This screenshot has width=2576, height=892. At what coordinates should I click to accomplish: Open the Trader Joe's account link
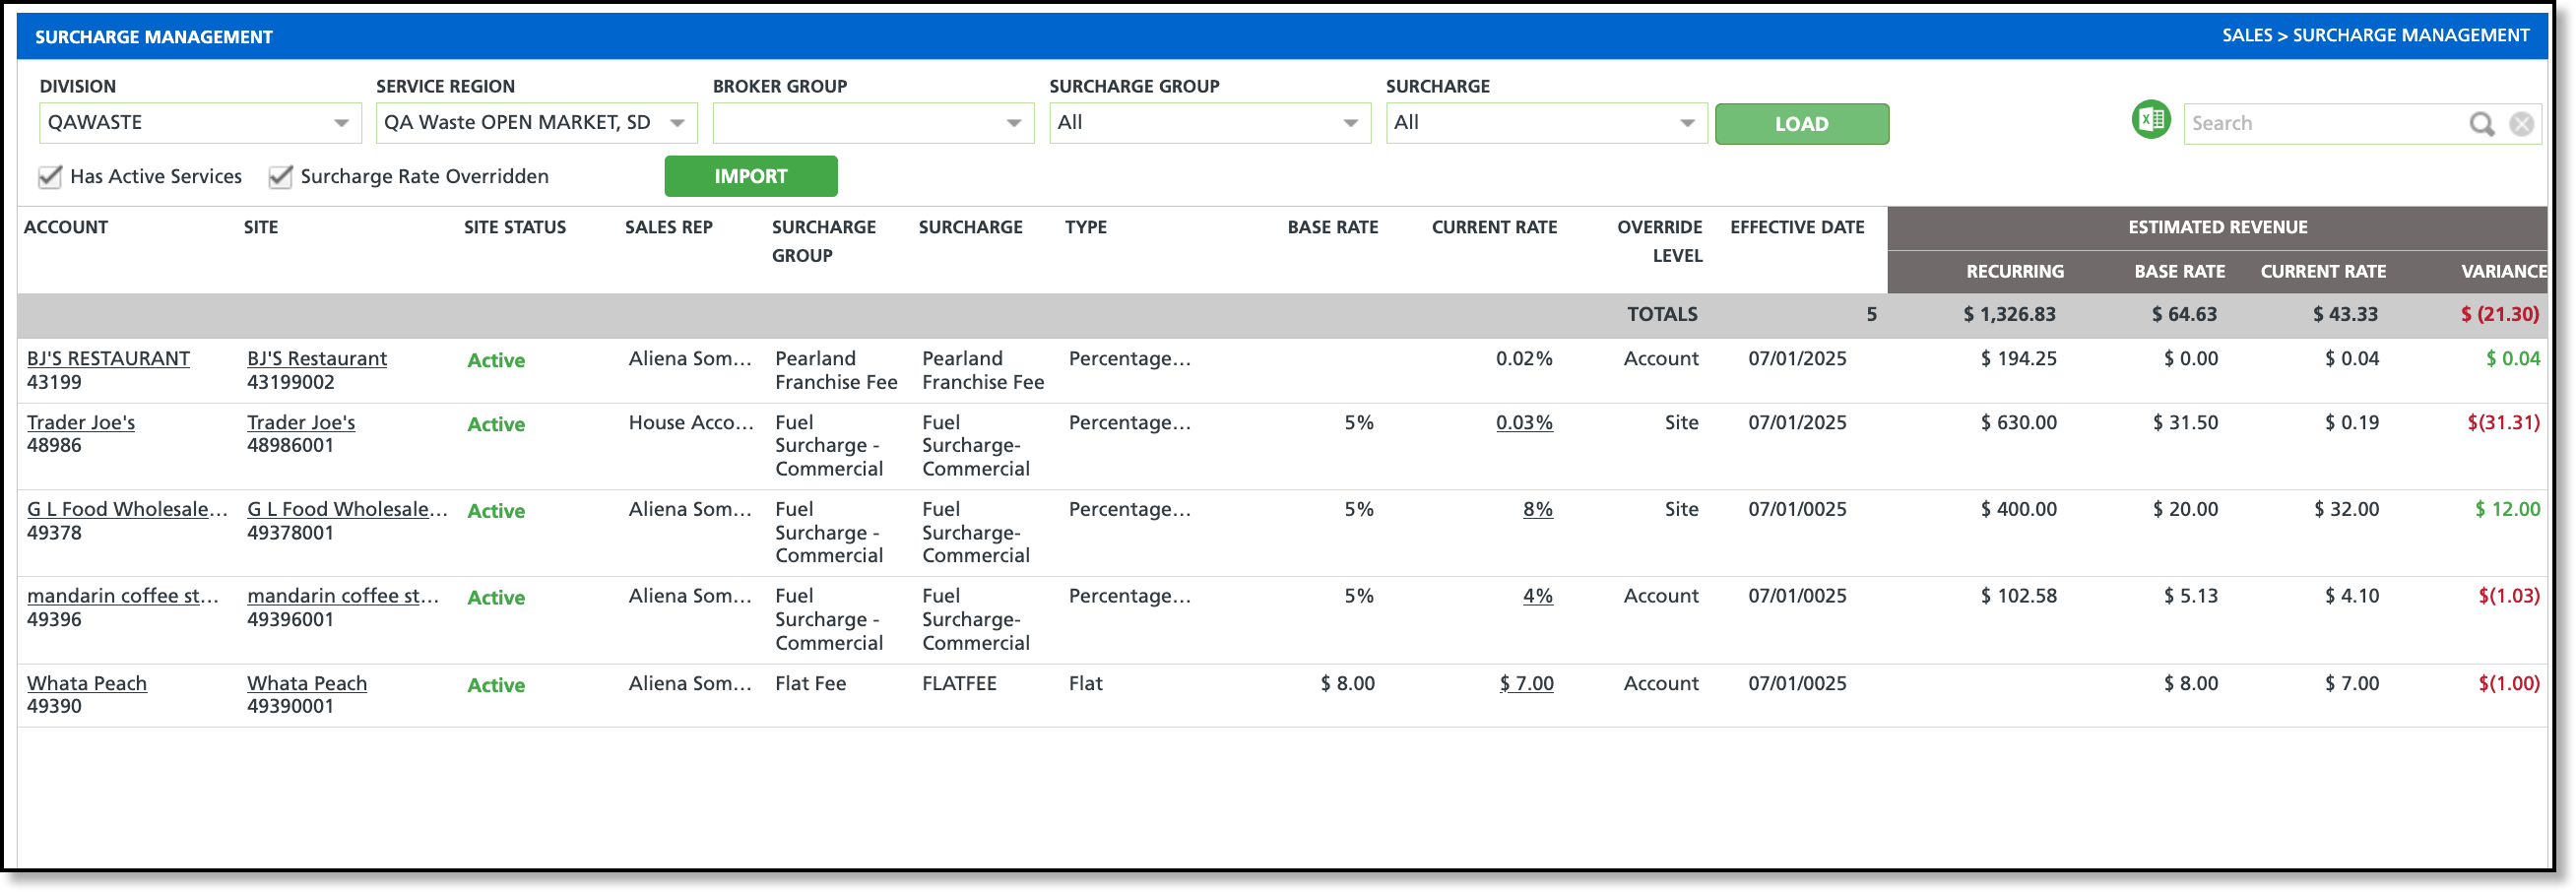tap(81, 423)
